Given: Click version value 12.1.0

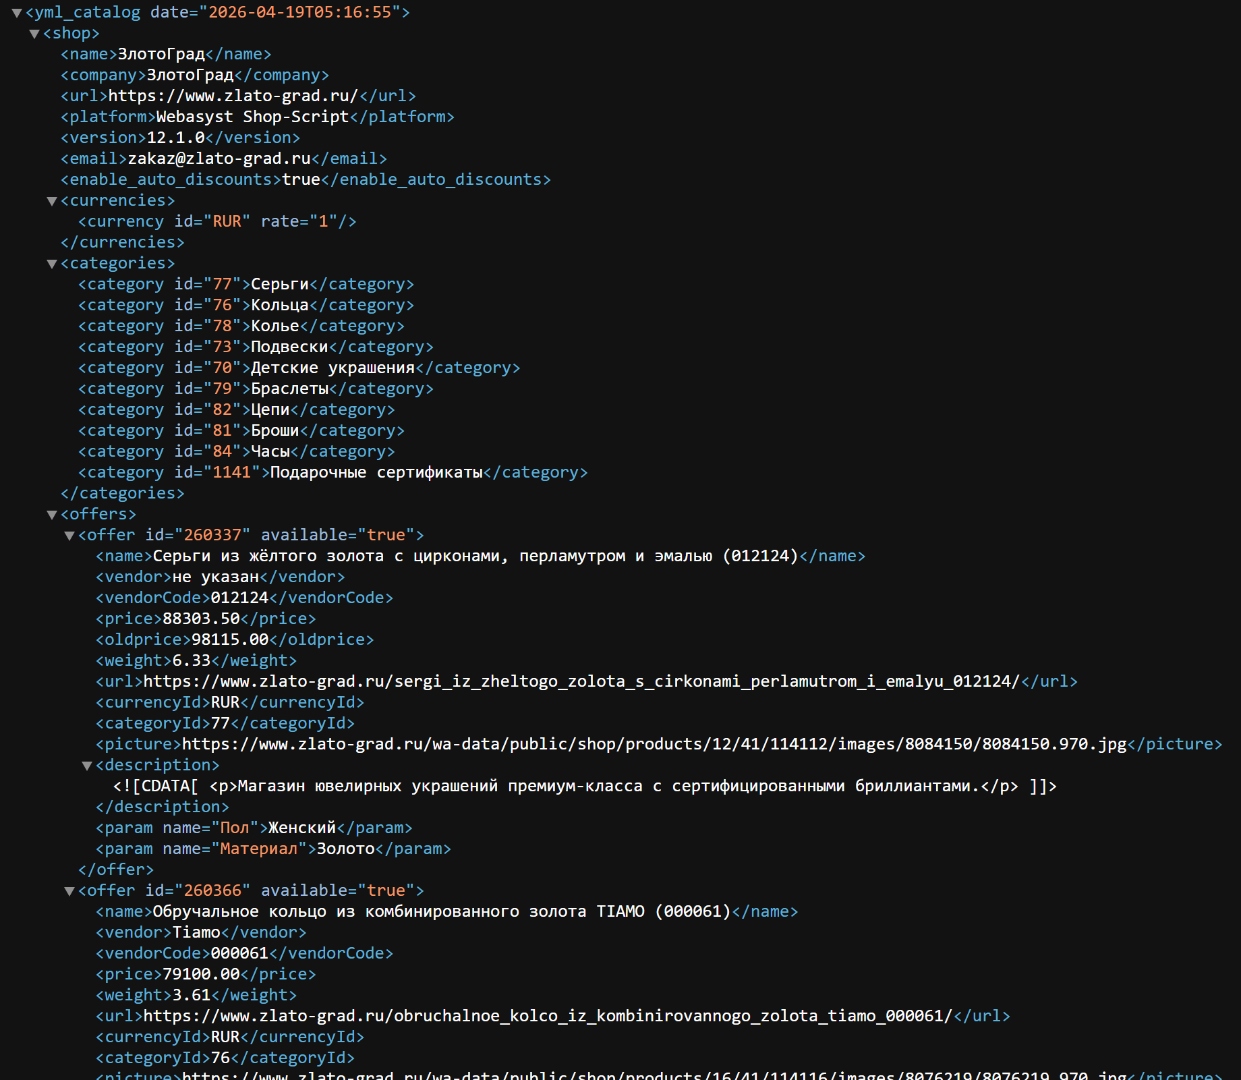Looking at the screenshot, I should [x=176, y=138].
